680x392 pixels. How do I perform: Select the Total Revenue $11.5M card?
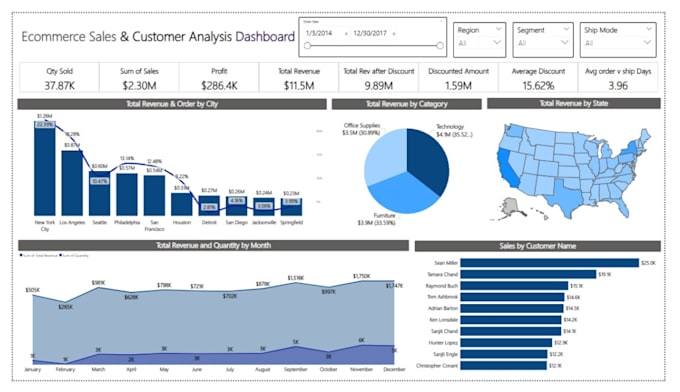[x=299, y=78]
